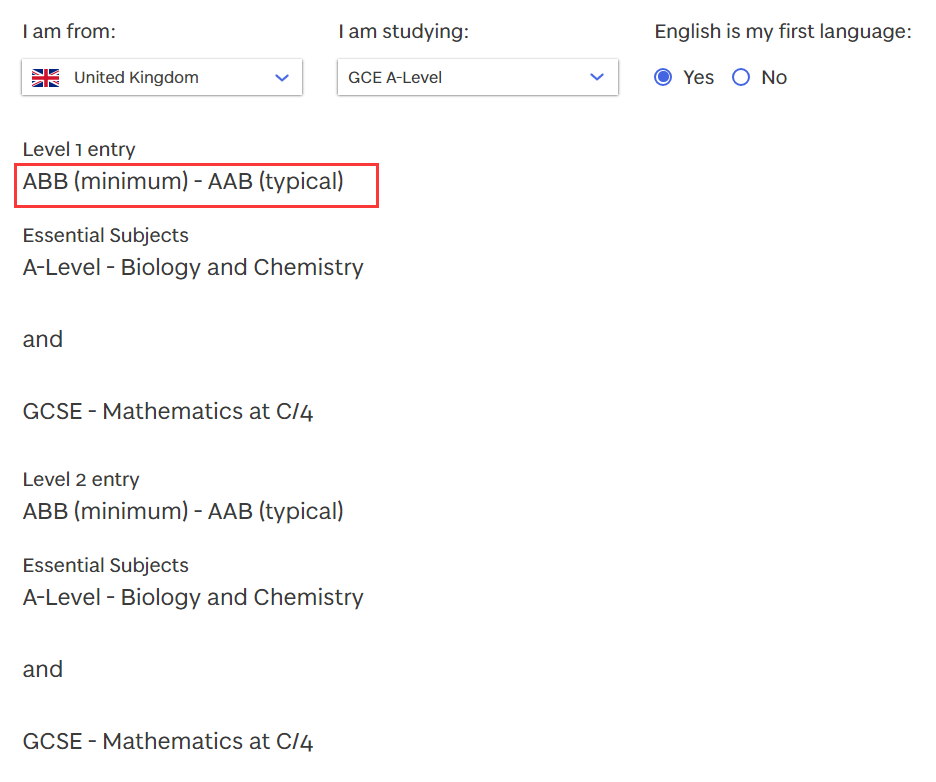Click the Yes radio label text
Viewport: 936px width, 782px height.
698,78
